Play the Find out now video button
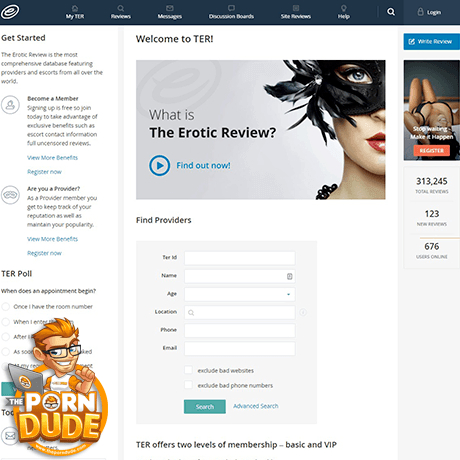The width and height of the screenshot is (460, 460). click(x=159, y=165)
